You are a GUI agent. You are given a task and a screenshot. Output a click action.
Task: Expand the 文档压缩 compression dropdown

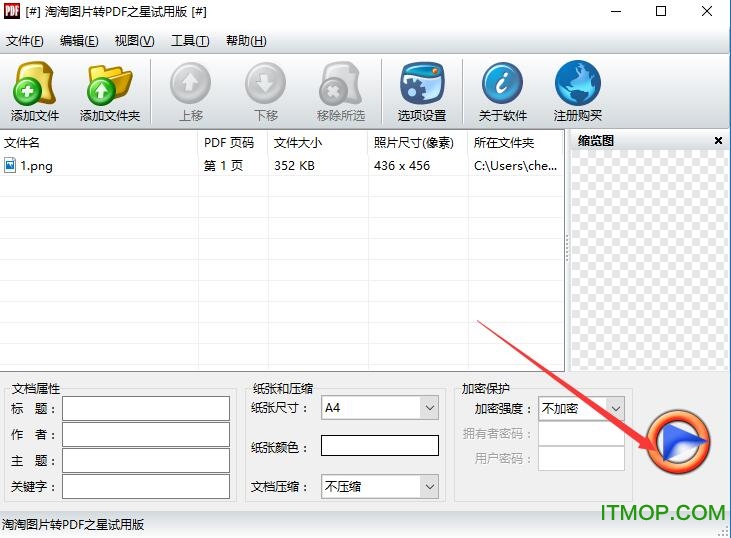coord(429,487)
